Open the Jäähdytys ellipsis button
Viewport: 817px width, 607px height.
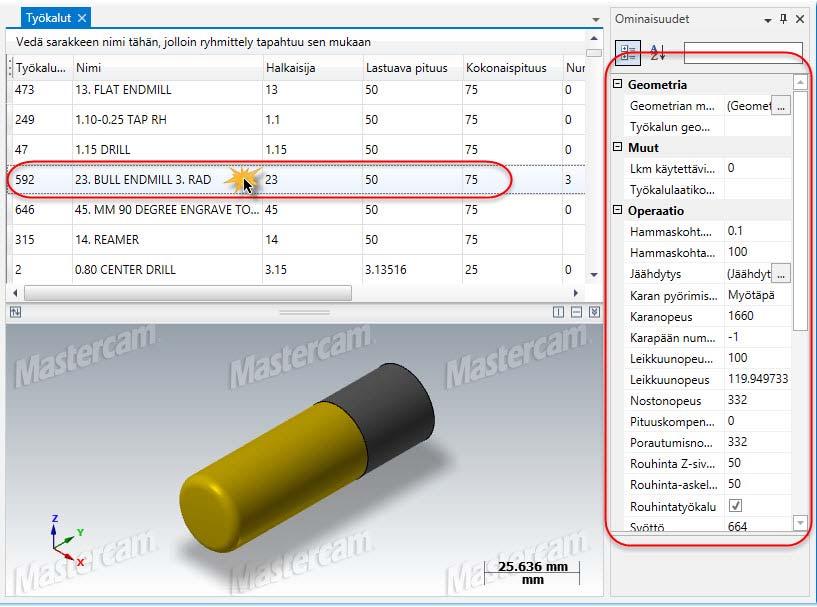(x=781, y=274)
